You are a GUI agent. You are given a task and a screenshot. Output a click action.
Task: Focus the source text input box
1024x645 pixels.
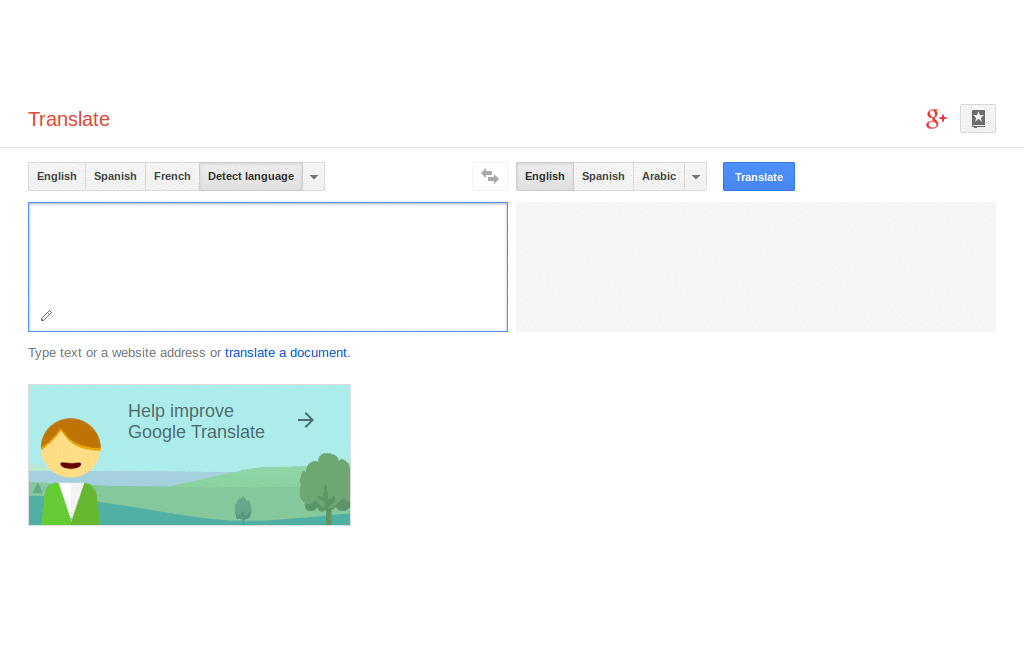[x=268, y=267]
